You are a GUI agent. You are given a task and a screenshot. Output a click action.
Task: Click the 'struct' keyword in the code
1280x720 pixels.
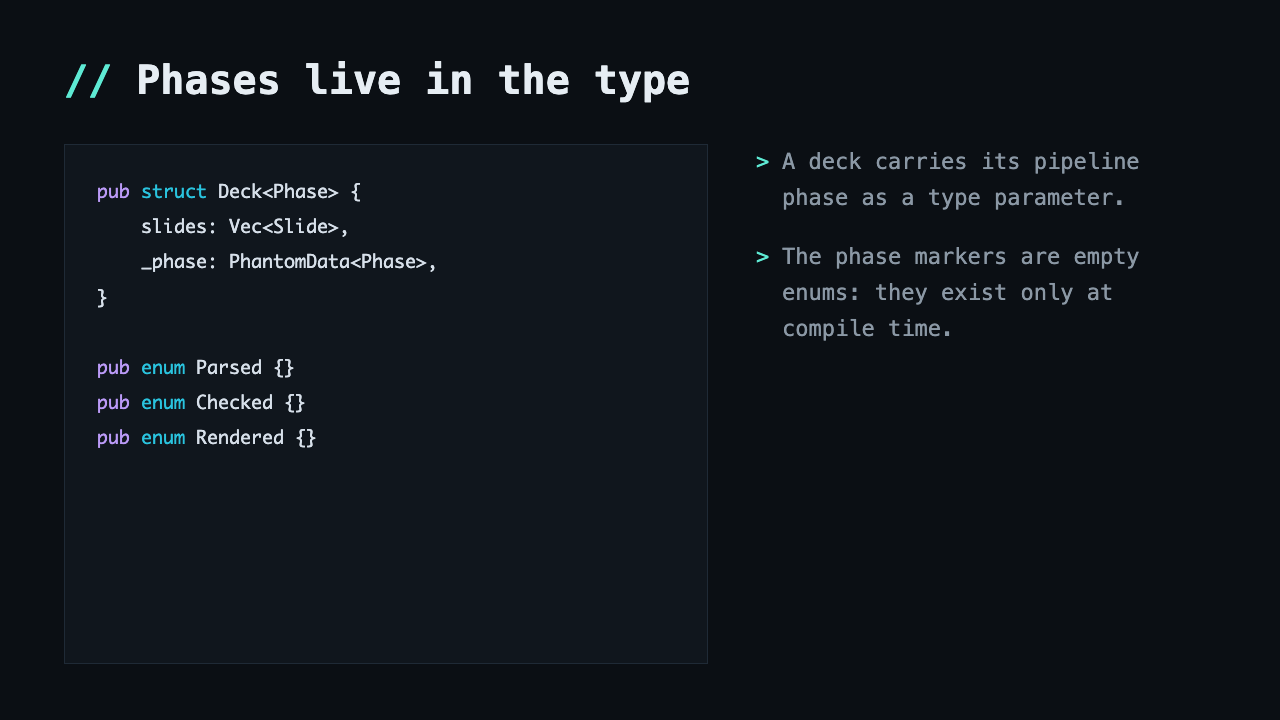coord(174,192)
